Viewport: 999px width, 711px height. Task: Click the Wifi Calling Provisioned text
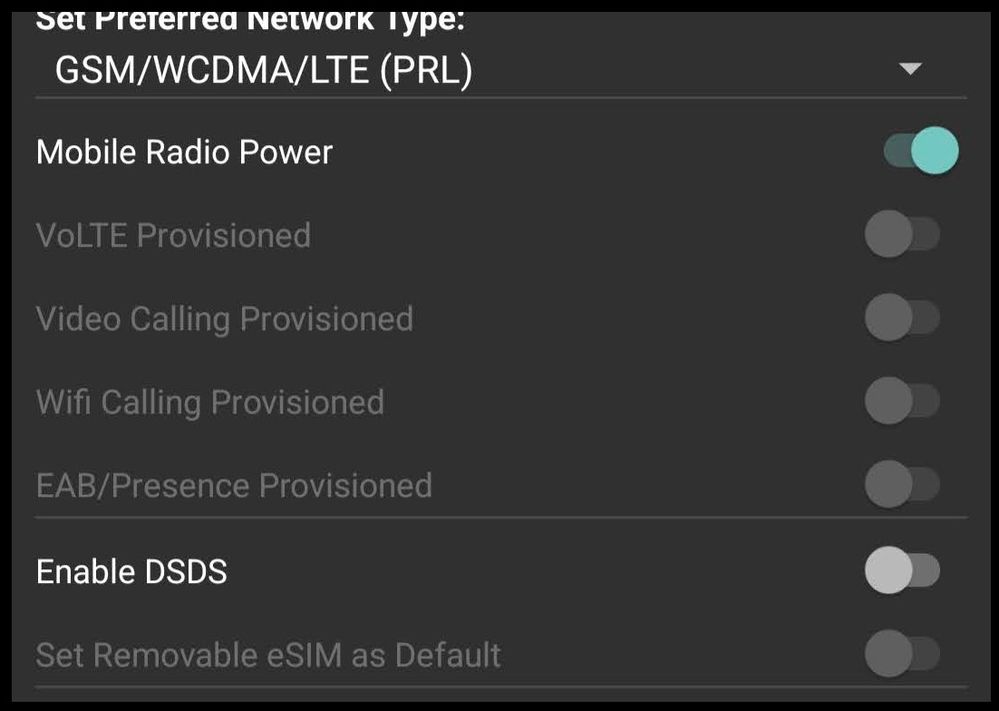pyautogui.click(x=209, y=402)
